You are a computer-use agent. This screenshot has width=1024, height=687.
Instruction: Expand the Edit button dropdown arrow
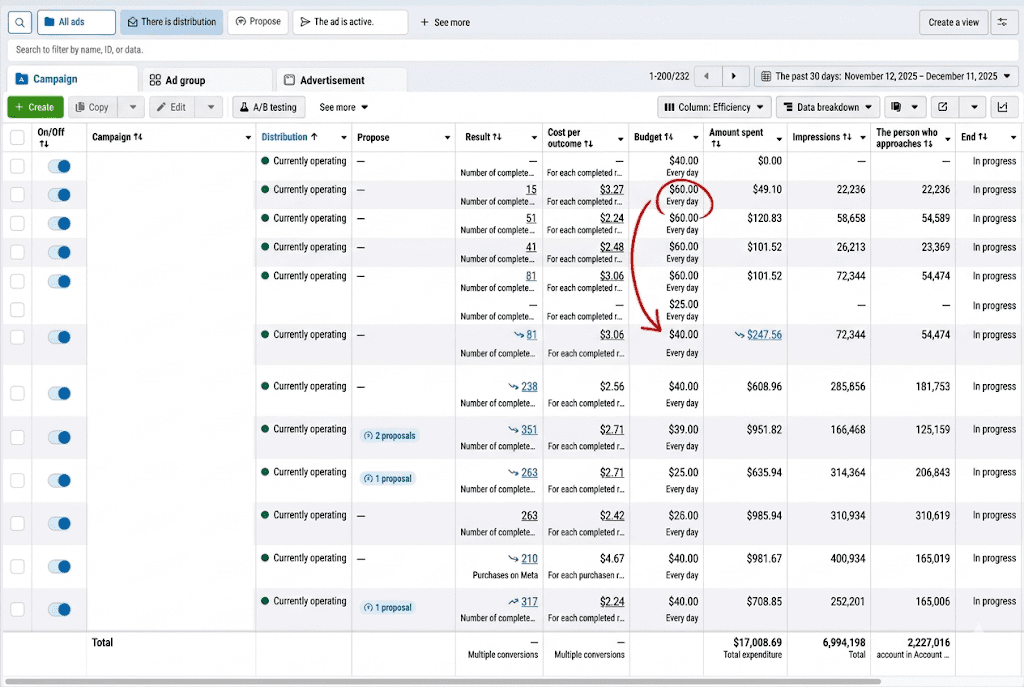click(x=210, y=107)
